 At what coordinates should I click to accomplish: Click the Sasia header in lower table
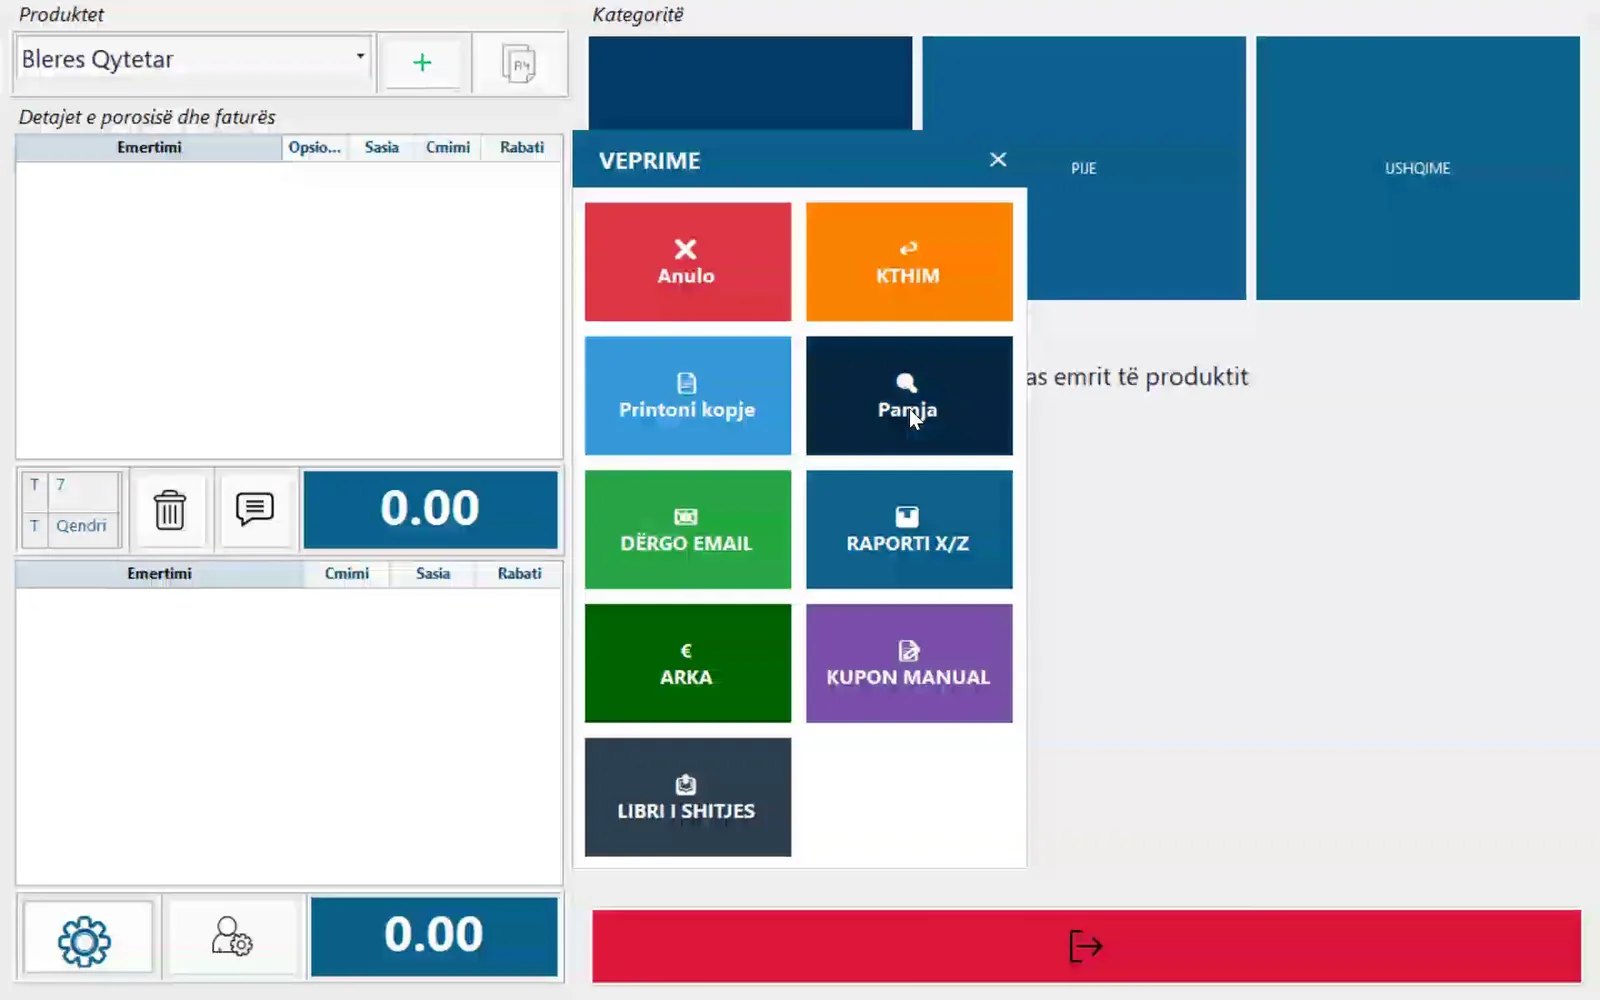click(433, 573)
